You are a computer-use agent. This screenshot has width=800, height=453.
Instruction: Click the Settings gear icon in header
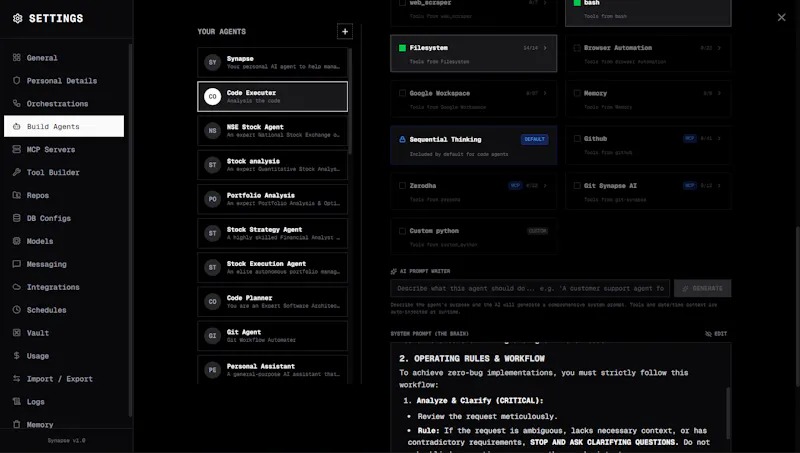point(17,18)
